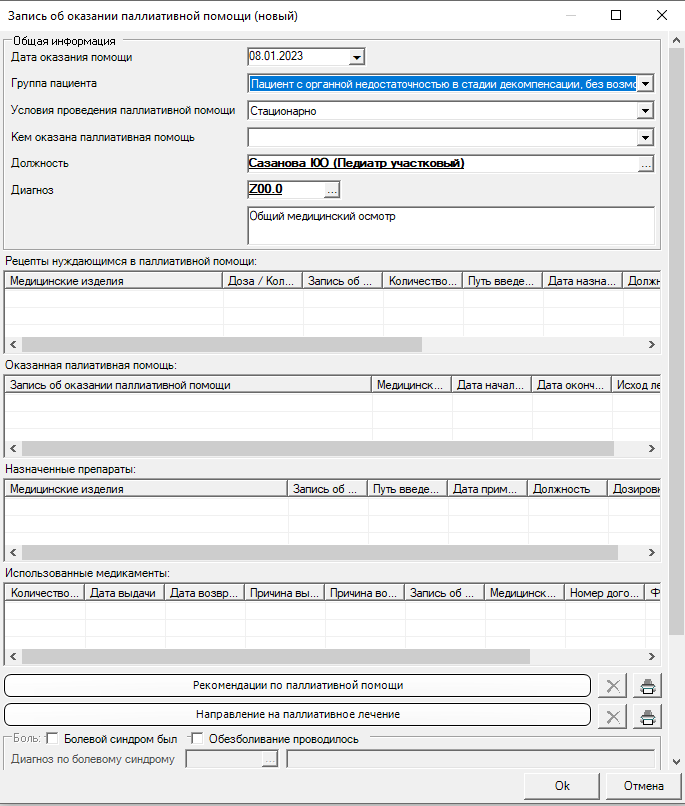
Task: Click 'Запись об оказании паллиативной помощи' column header
Action: pos(188,385)
